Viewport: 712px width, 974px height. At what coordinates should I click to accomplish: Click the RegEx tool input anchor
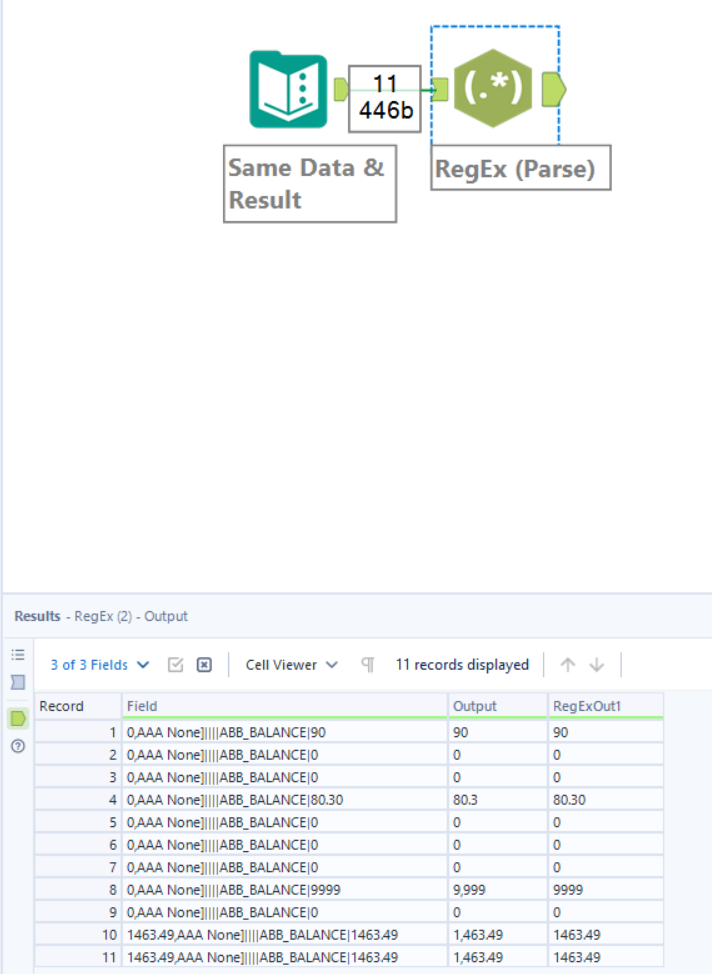click(x=438, y=91)
